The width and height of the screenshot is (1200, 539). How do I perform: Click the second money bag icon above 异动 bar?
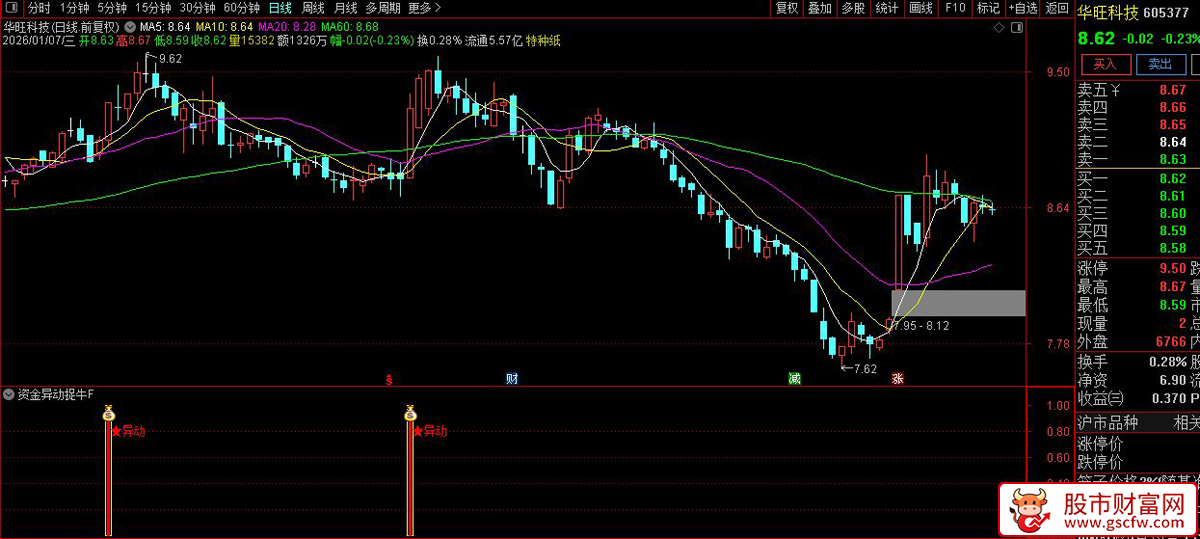coord(410,411)
